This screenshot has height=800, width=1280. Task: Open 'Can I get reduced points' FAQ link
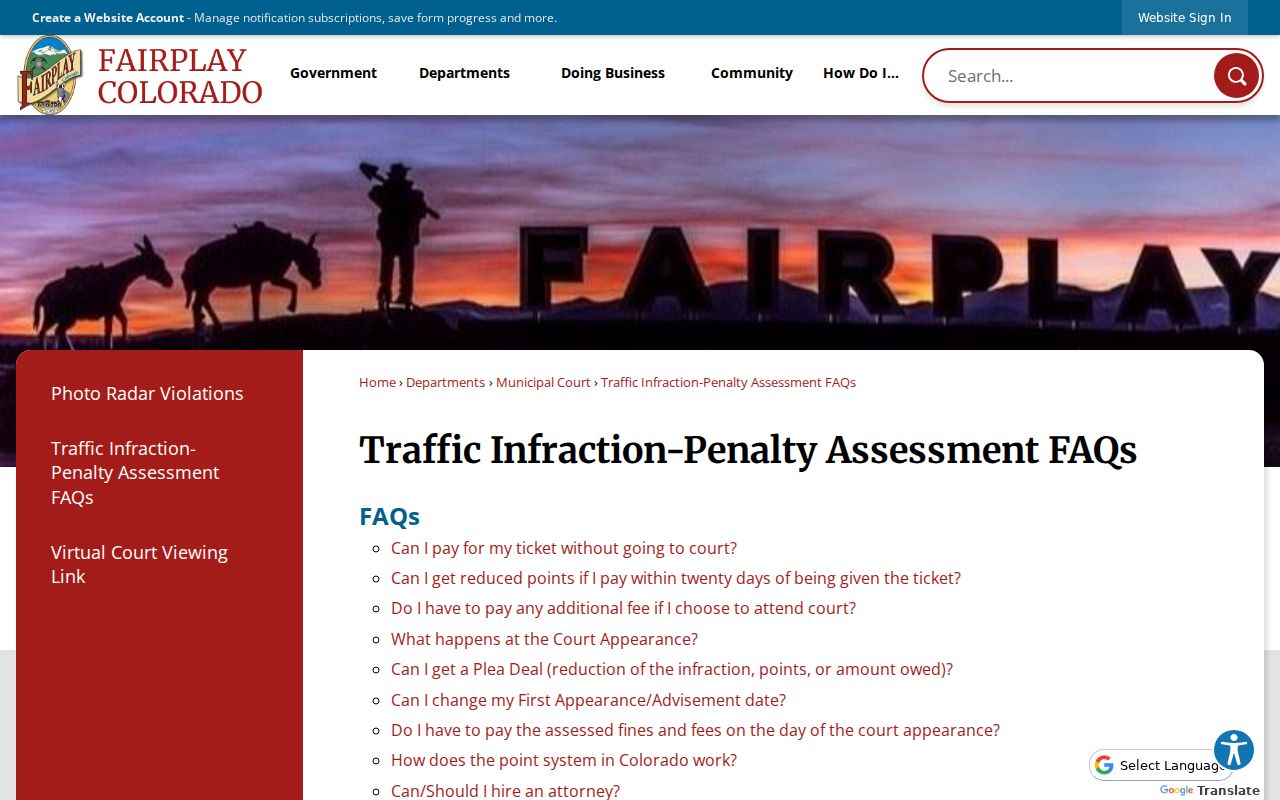[676, 578]
